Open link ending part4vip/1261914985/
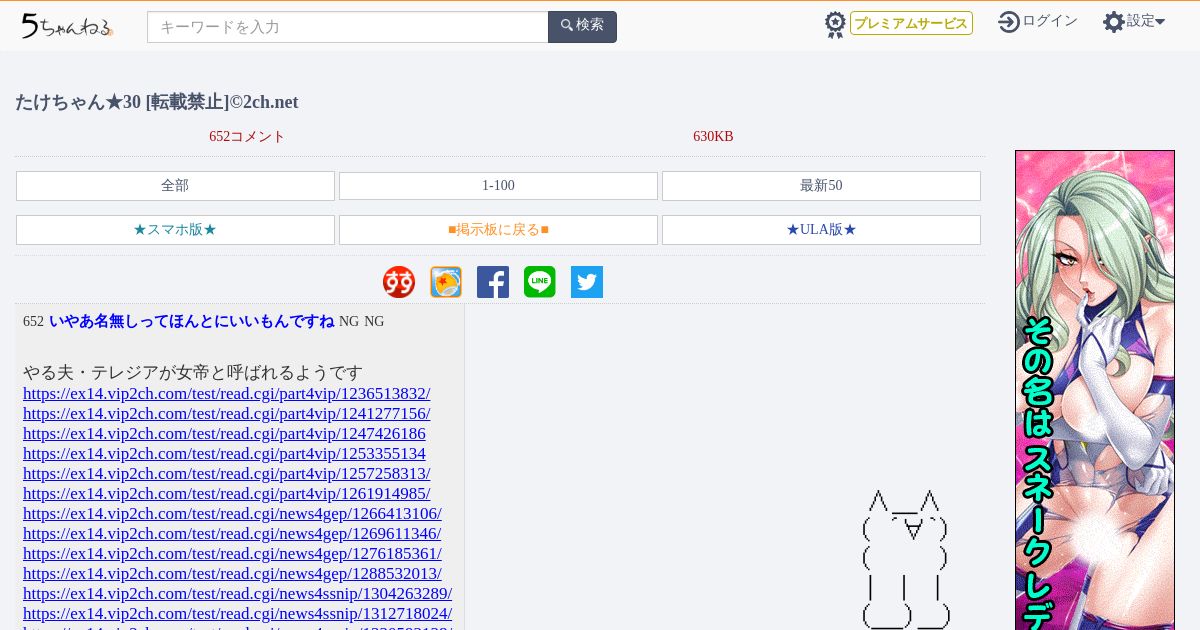Viewport: 1200px width, 630px height. point(227,494)
